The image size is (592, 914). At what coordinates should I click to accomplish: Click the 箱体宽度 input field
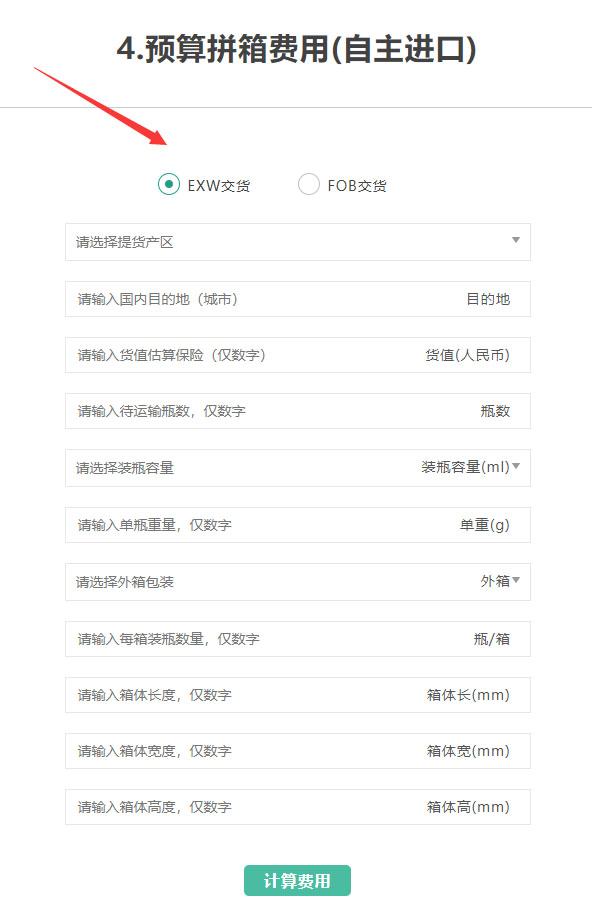pyautogui.click(x=298, y=751)
